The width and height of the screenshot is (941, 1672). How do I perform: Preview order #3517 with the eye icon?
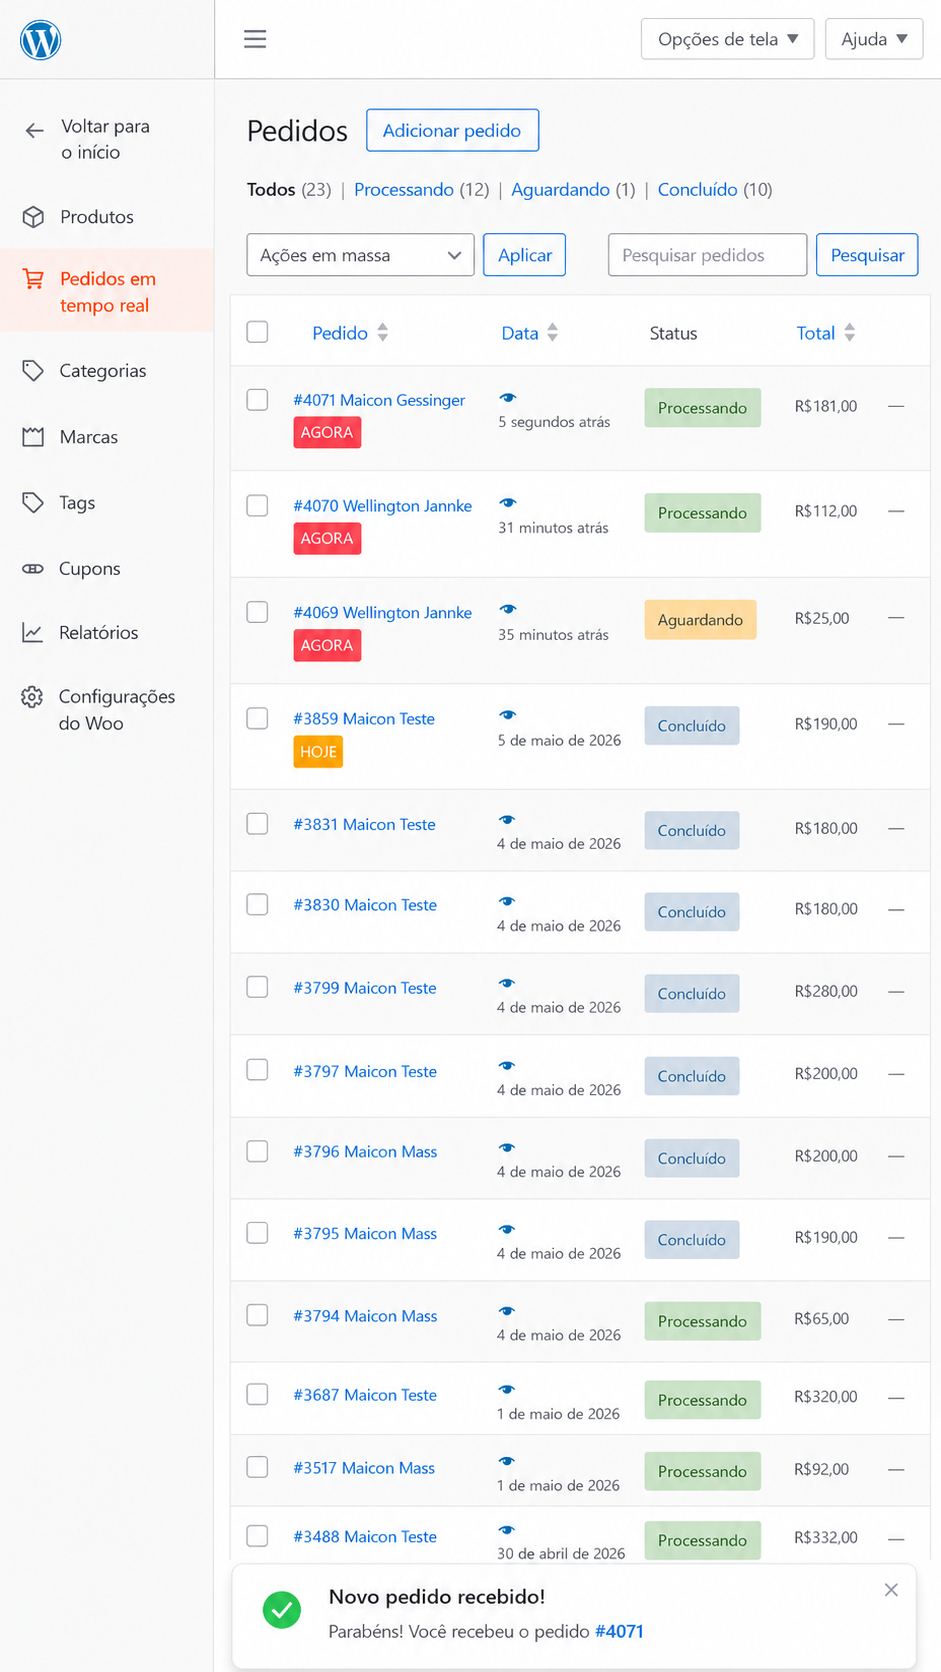pos(507,1462)
